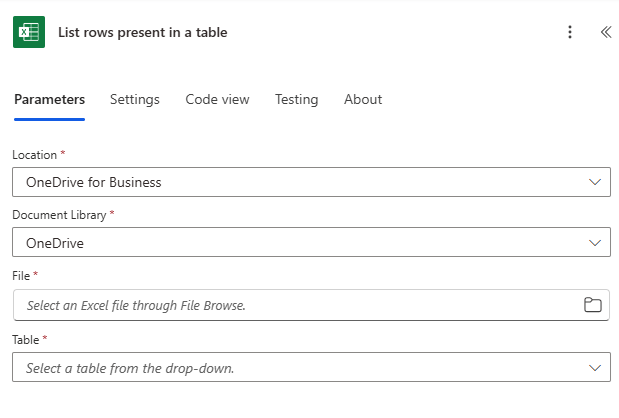Image resolution: width=619 pixels, height=418 pixels.
Task: Select the Testing tab
Action: coord(296,99)
